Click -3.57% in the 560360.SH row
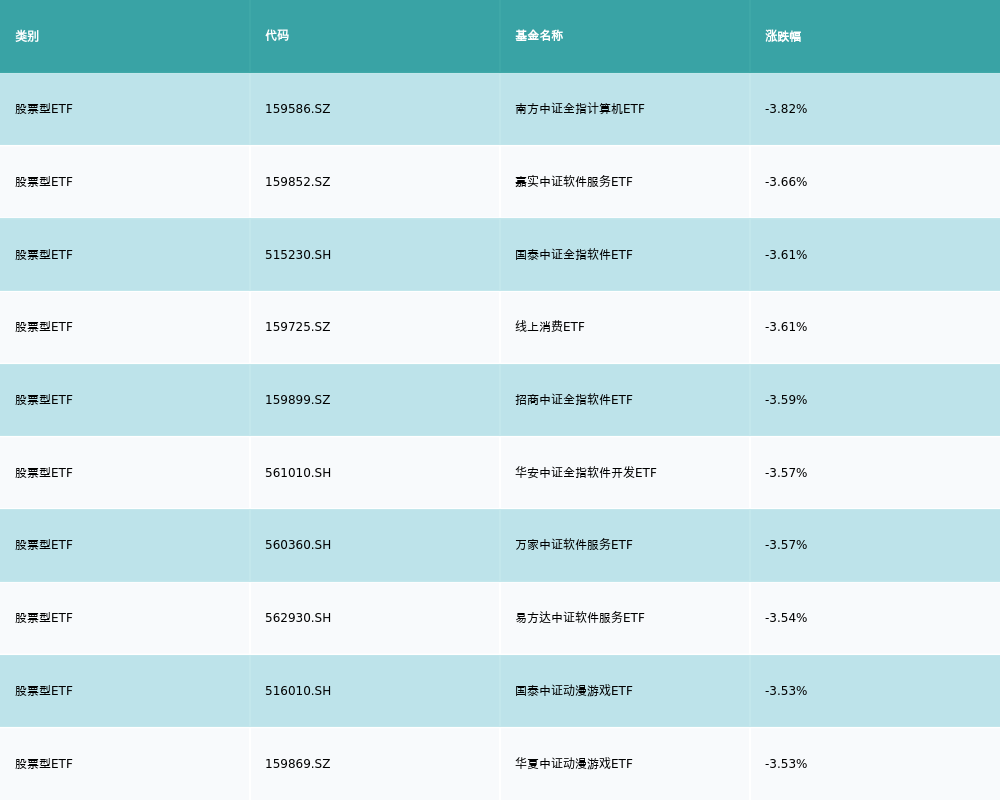Image resolution: width=1000 pixels, height=800 pixels. (x=786, y=545)
